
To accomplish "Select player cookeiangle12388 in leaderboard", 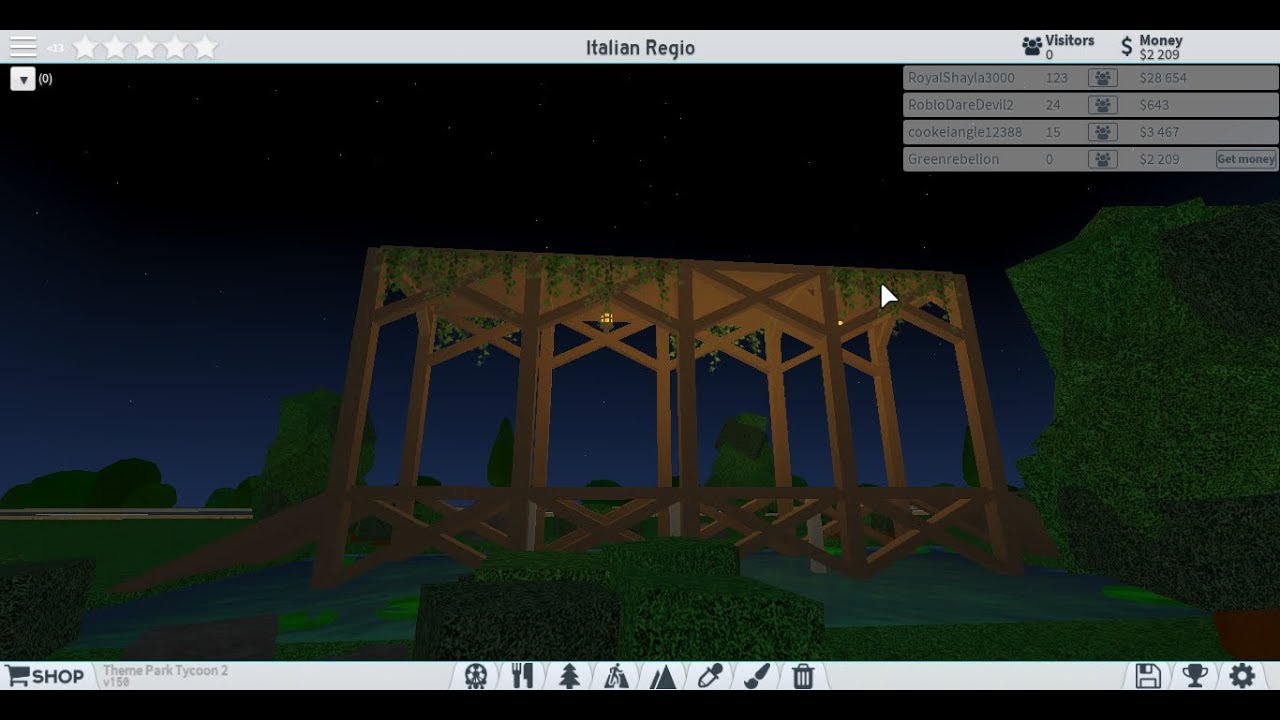I will 965,132.
